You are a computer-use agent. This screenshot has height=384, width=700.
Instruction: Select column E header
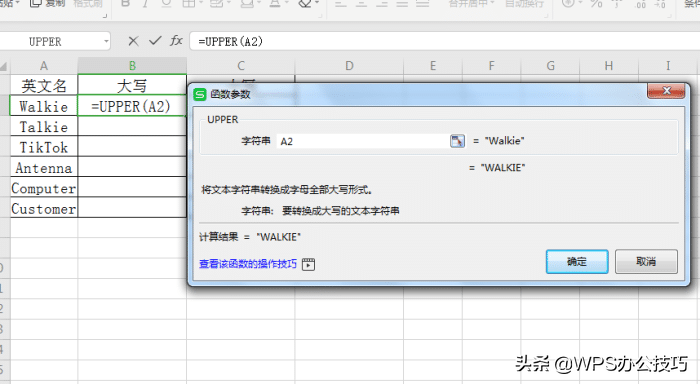coord(433,66)
